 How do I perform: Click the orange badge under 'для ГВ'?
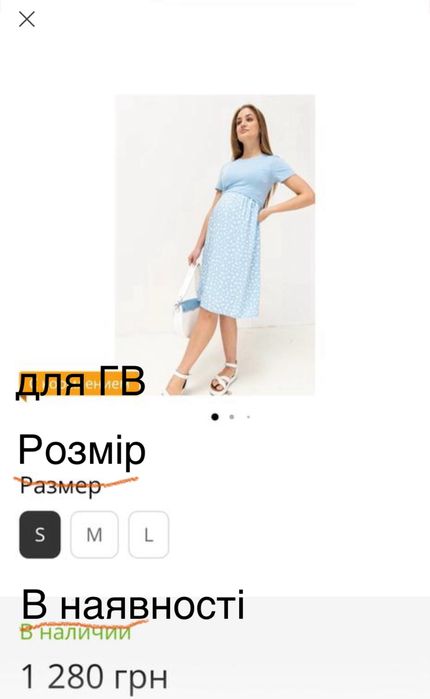click(69, 384)
